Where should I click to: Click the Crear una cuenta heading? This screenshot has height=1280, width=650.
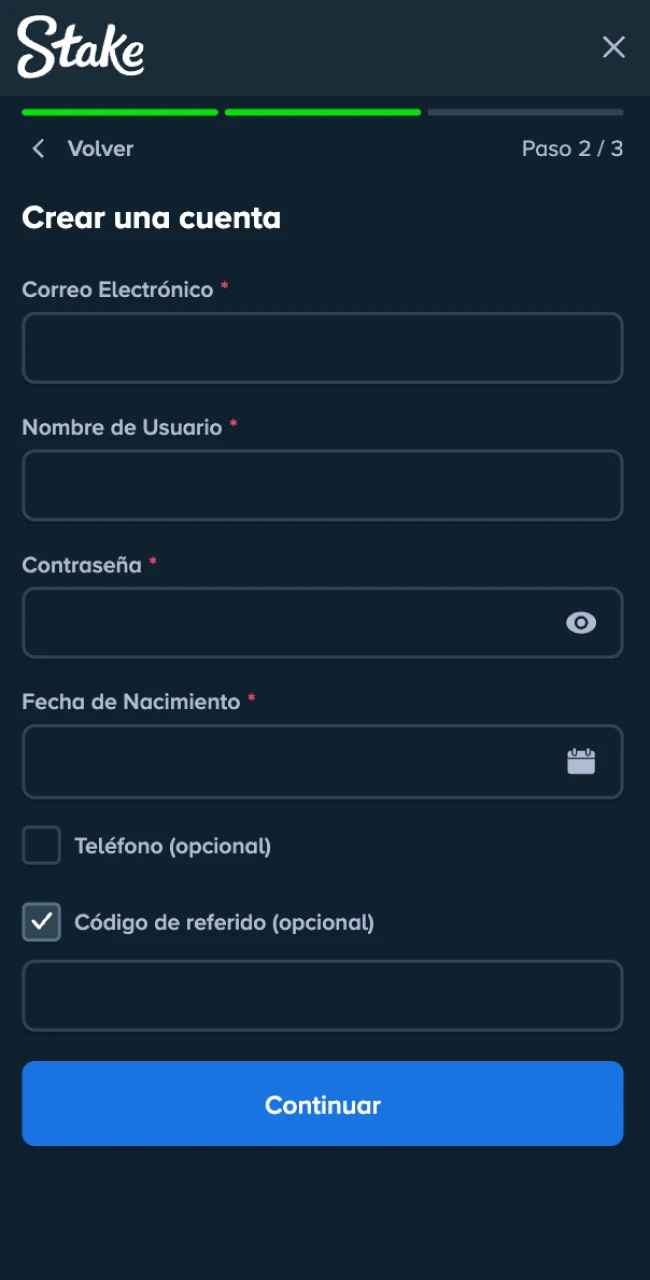(151, 218)
